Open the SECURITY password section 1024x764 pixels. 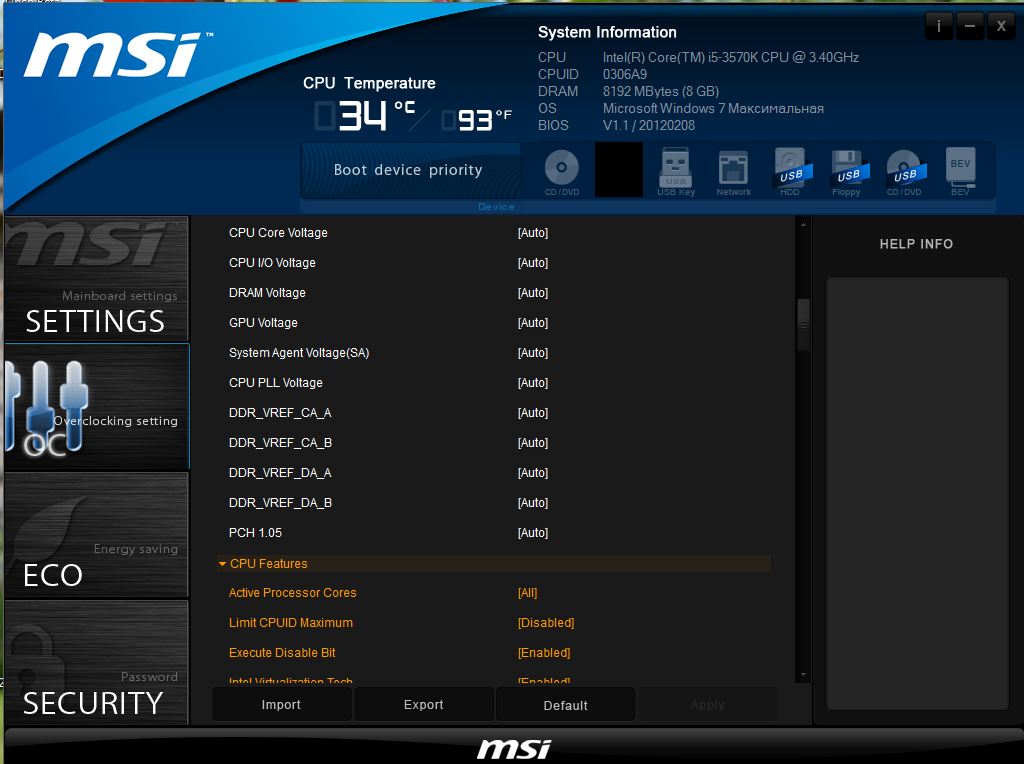pyautogui.click(x=96, y=662)
